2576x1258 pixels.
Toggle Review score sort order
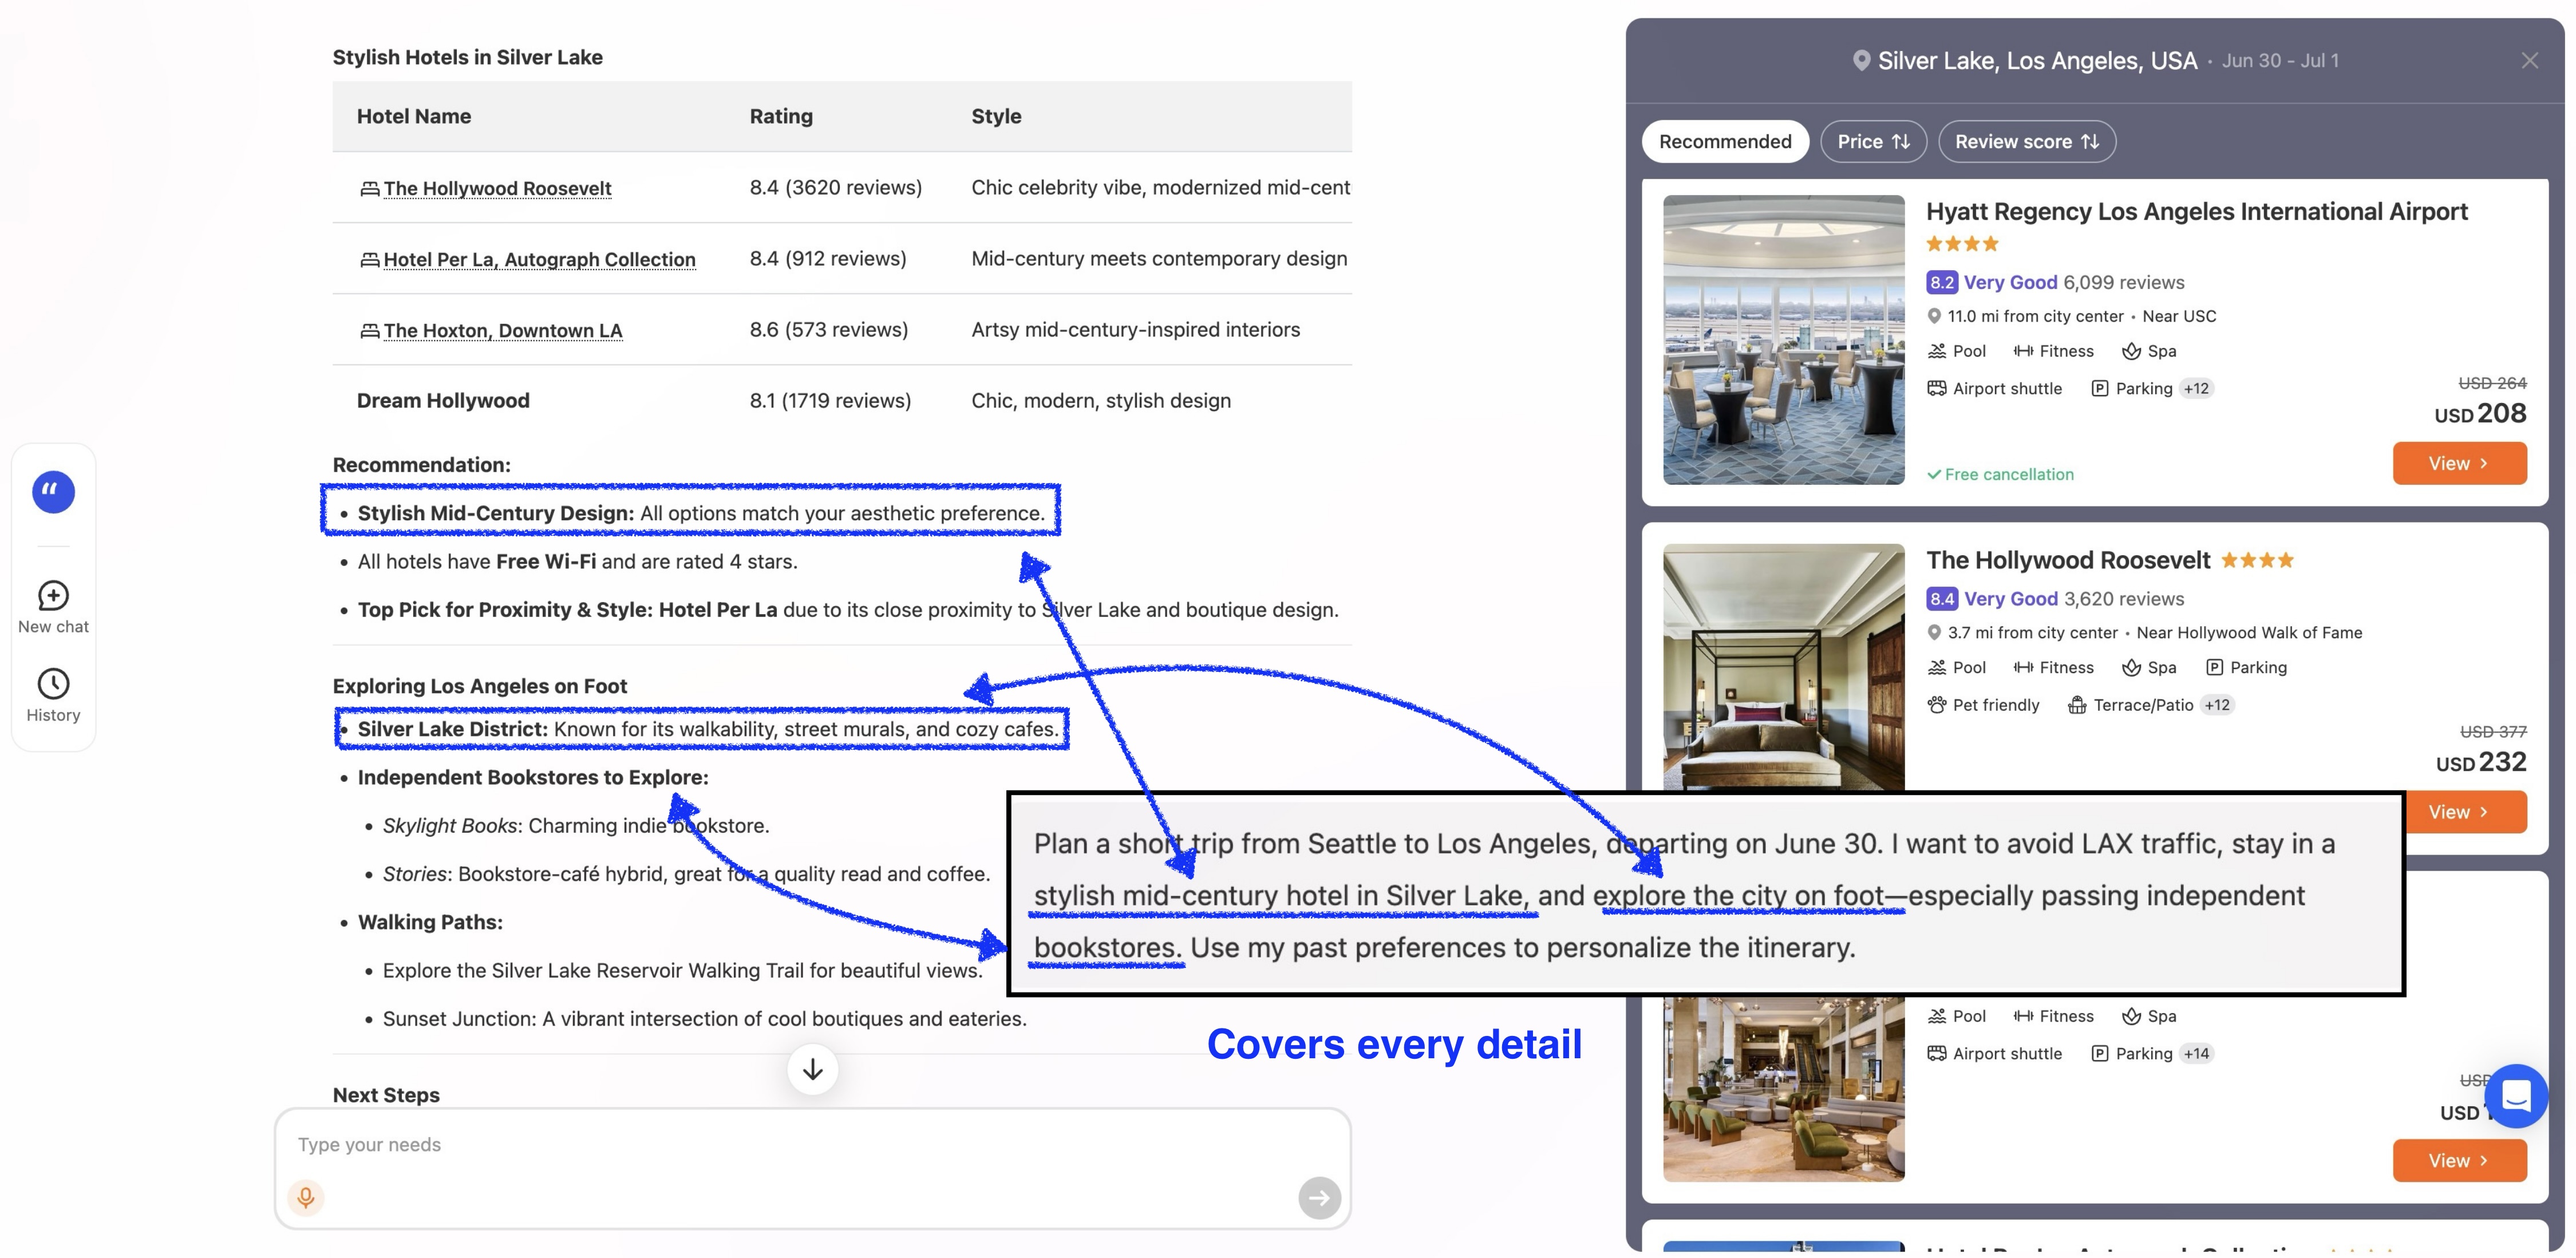tap(2026, 142)
